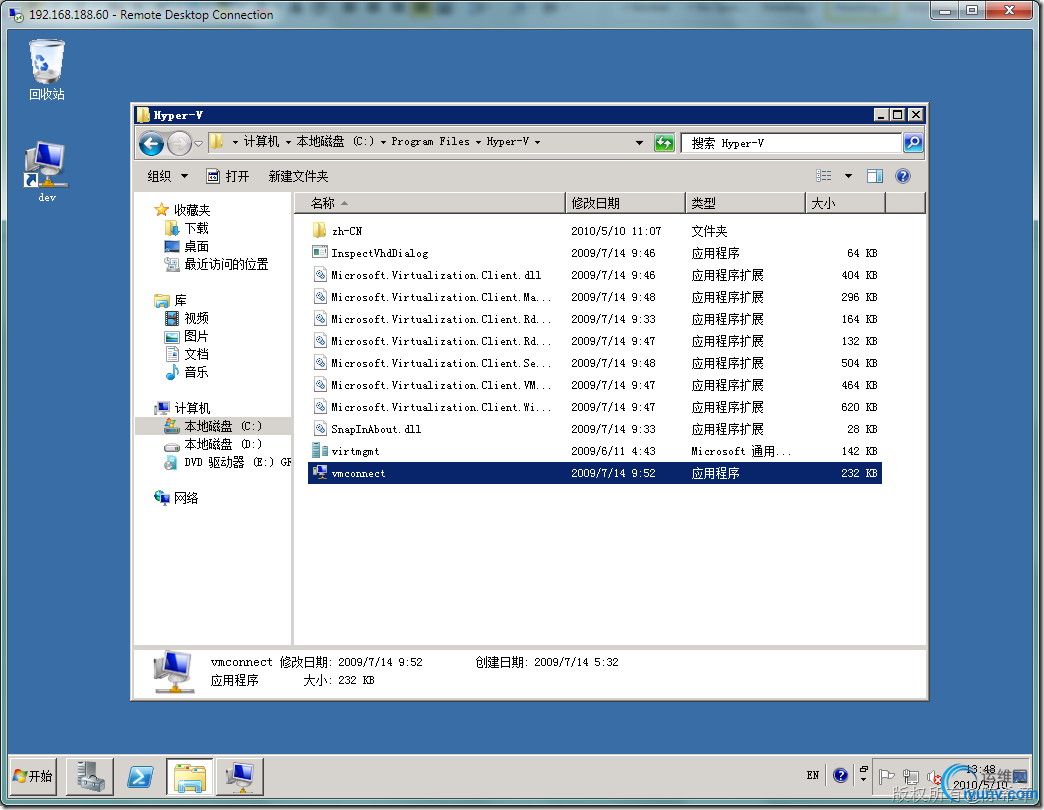Toggle the preview pane icon

pyautogui.click(x=875, y=176)
